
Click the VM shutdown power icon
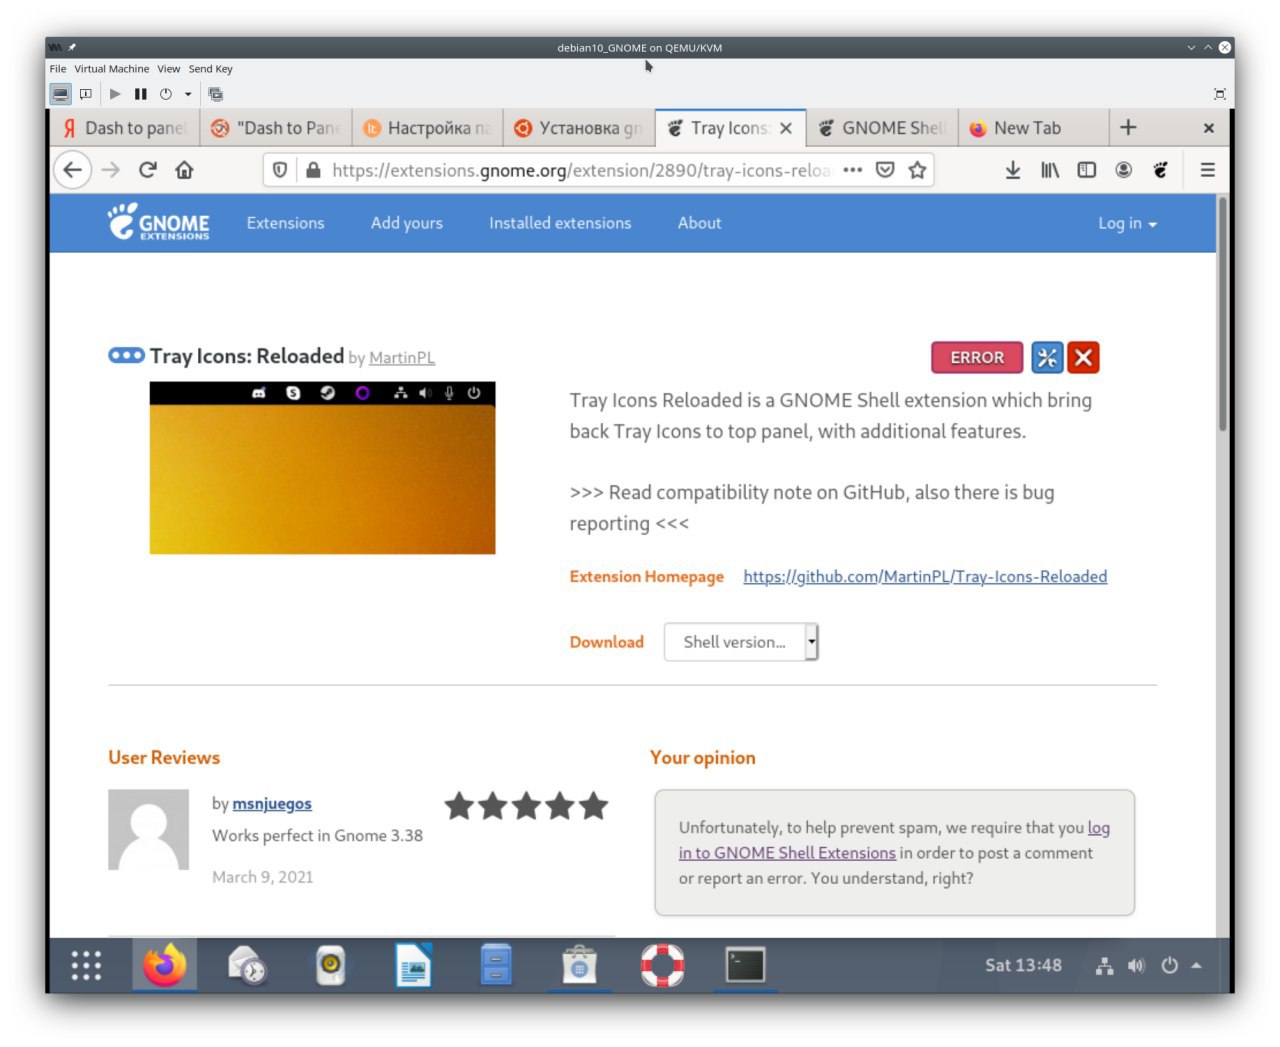click(166, 94)
